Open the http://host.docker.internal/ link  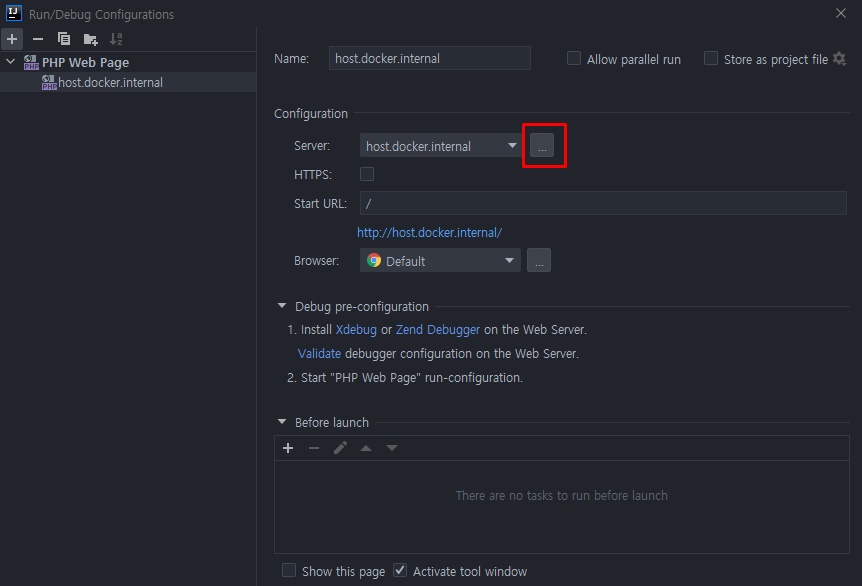click(429, 233)
